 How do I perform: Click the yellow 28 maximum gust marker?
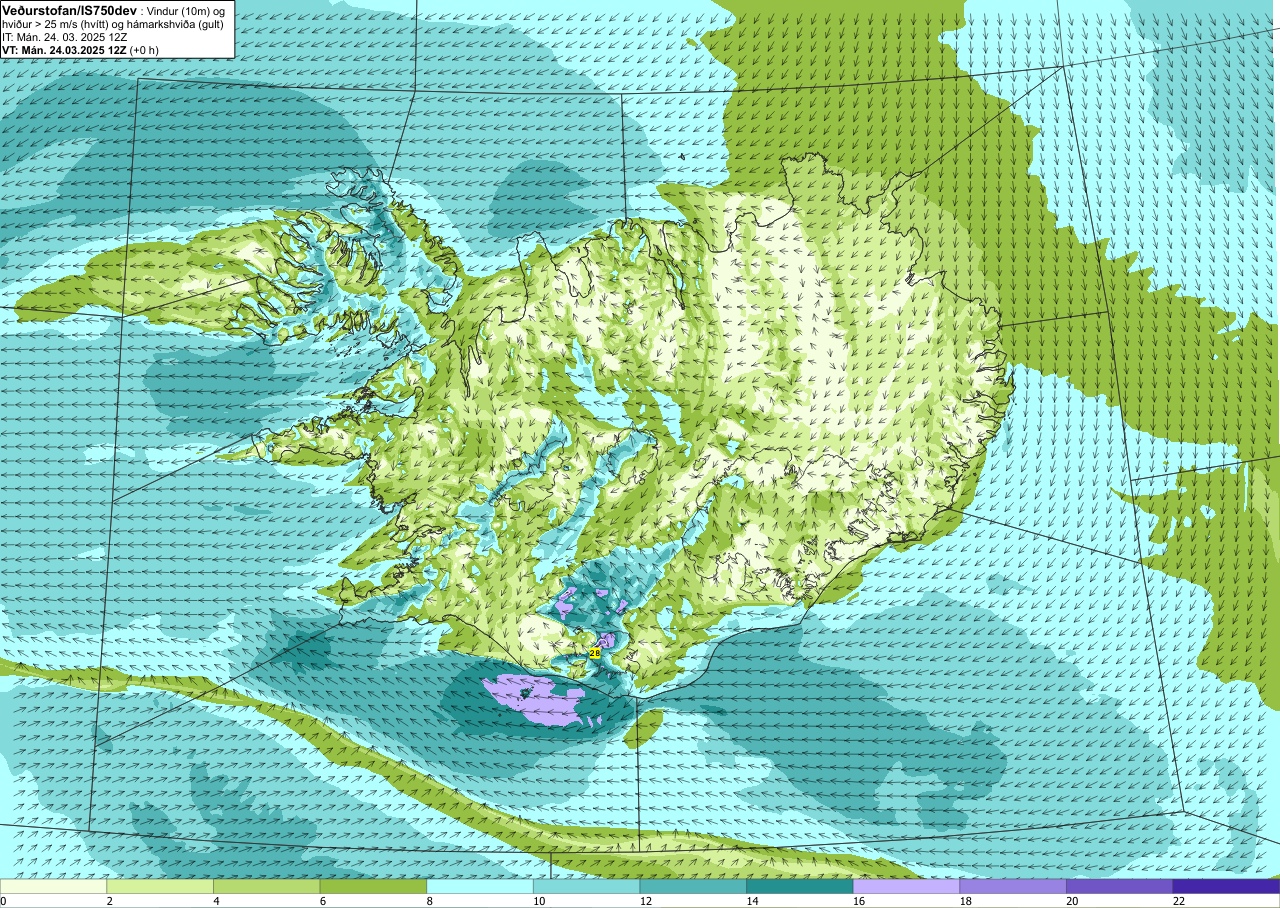tap(595, 653)
